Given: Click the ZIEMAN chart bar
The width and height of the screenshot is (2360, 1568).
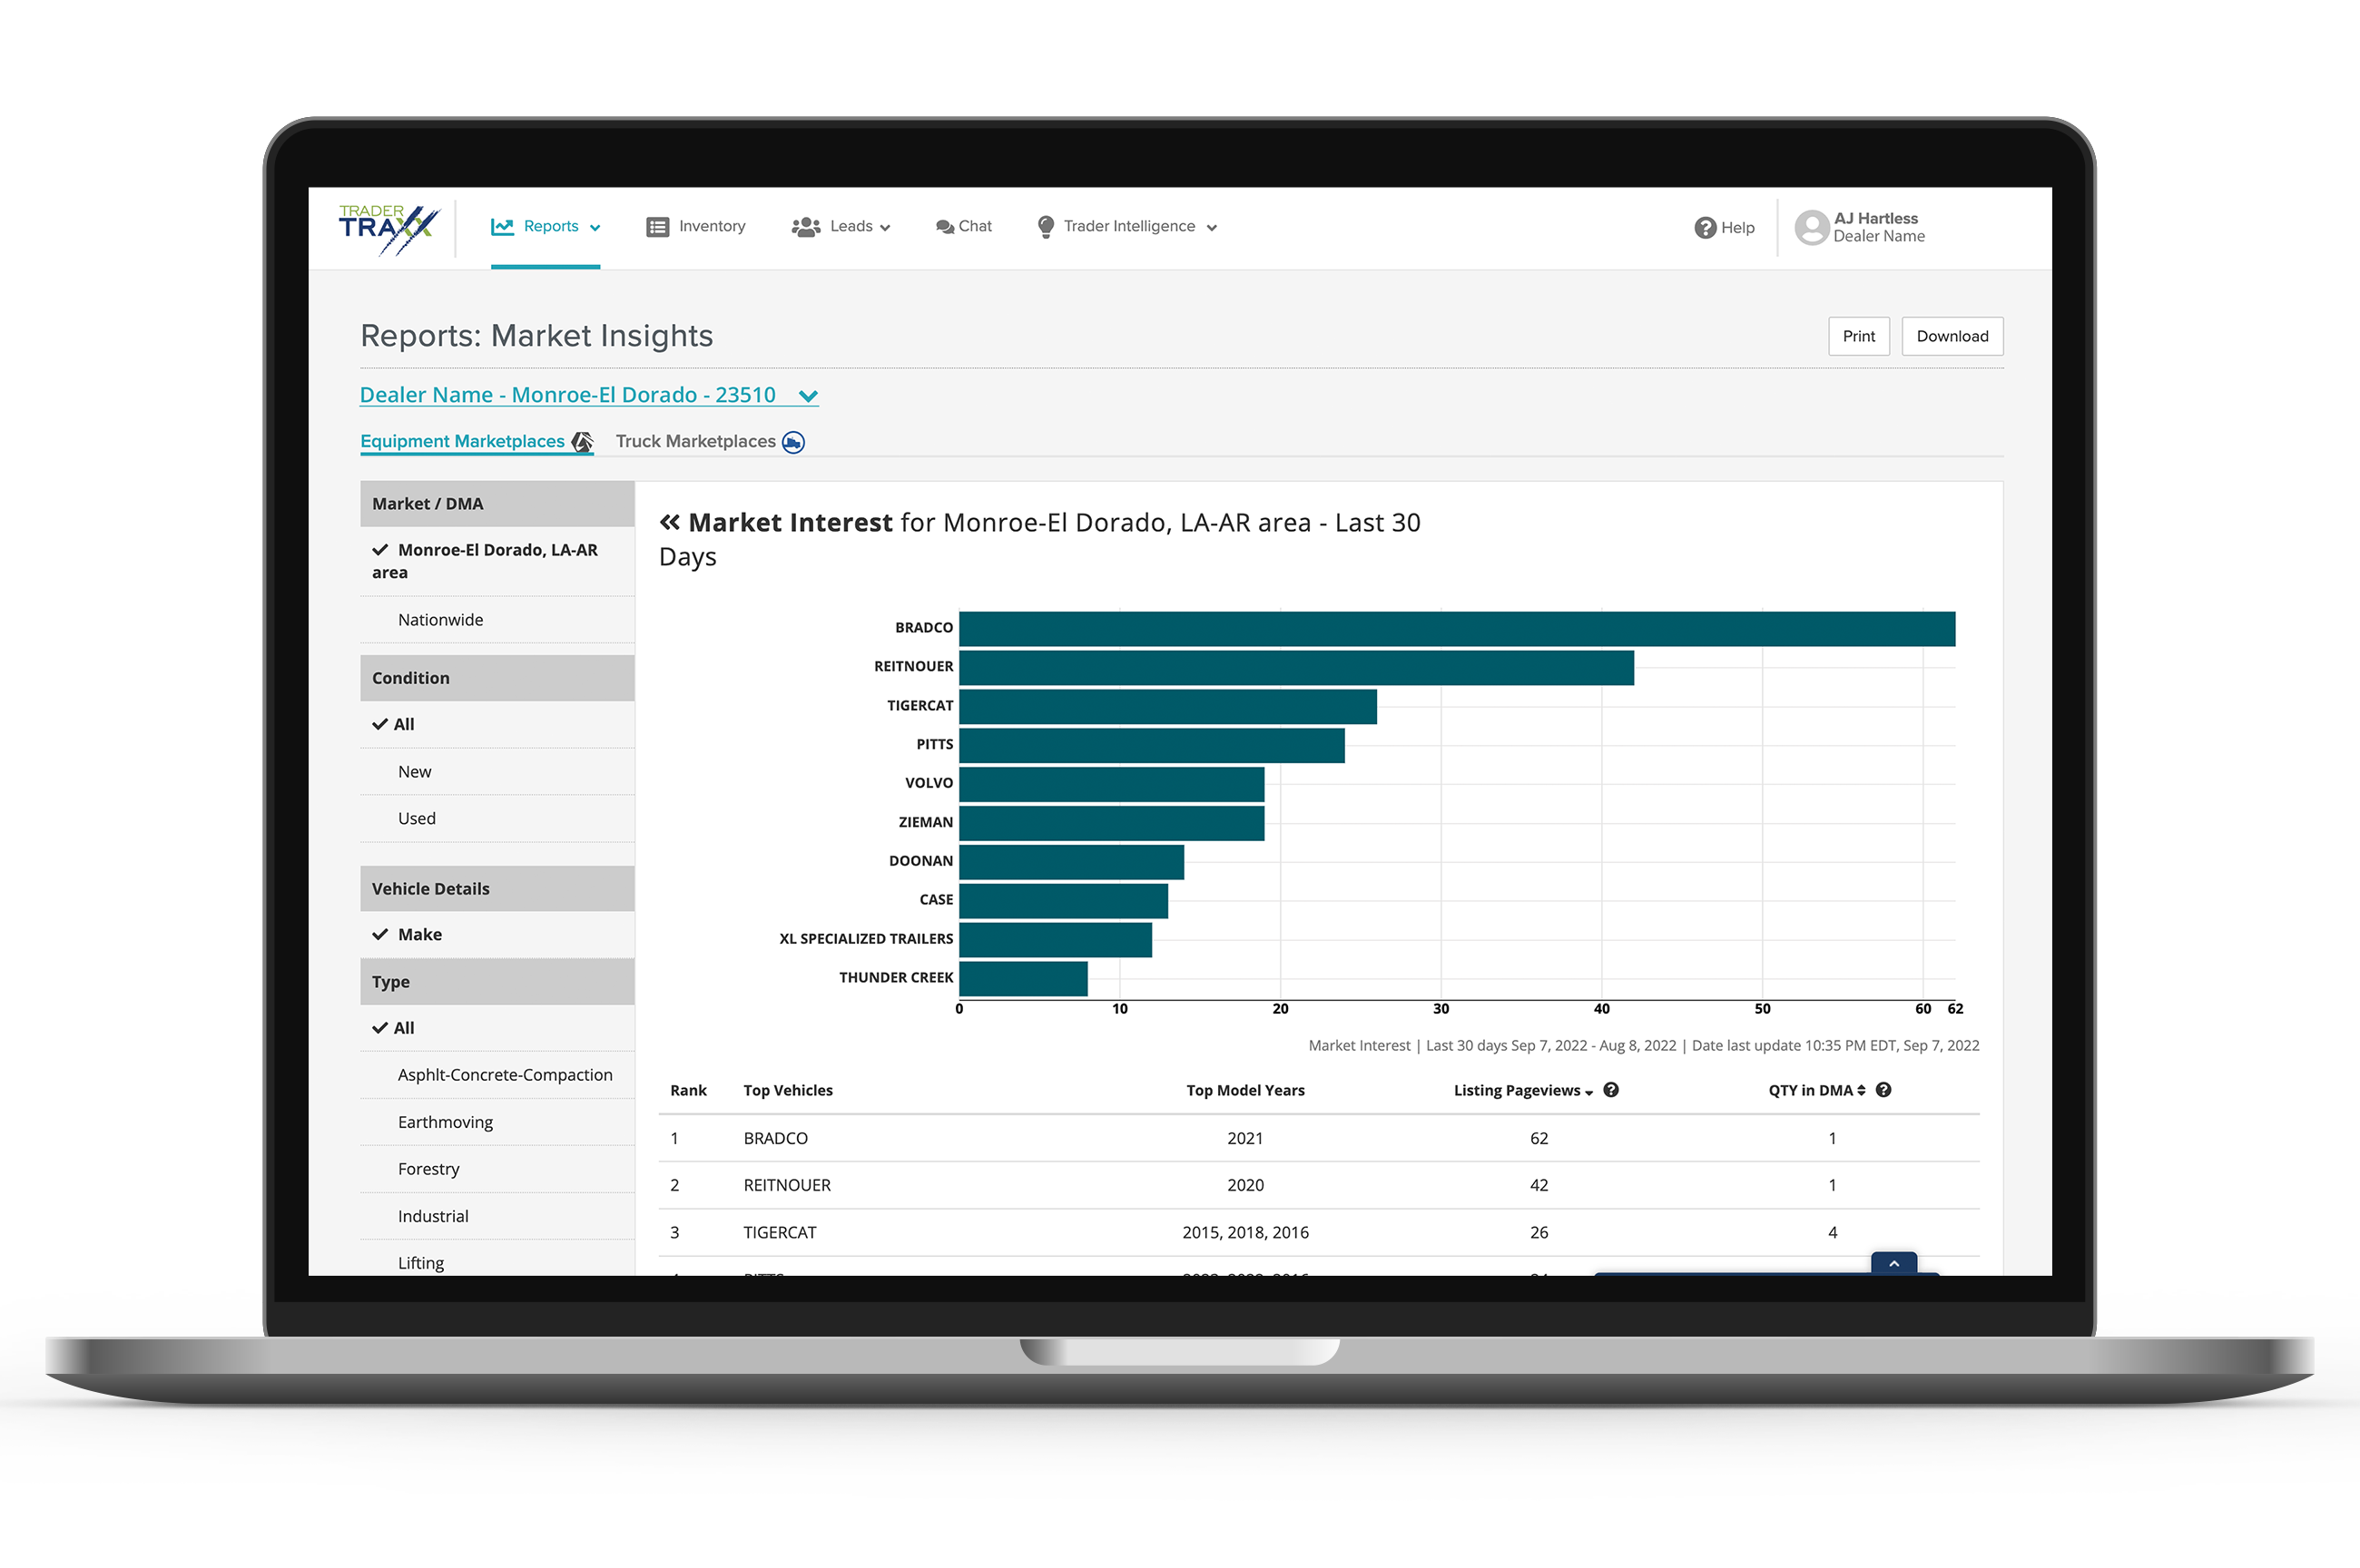Looking at the screenshot, I should point(1112,823).
